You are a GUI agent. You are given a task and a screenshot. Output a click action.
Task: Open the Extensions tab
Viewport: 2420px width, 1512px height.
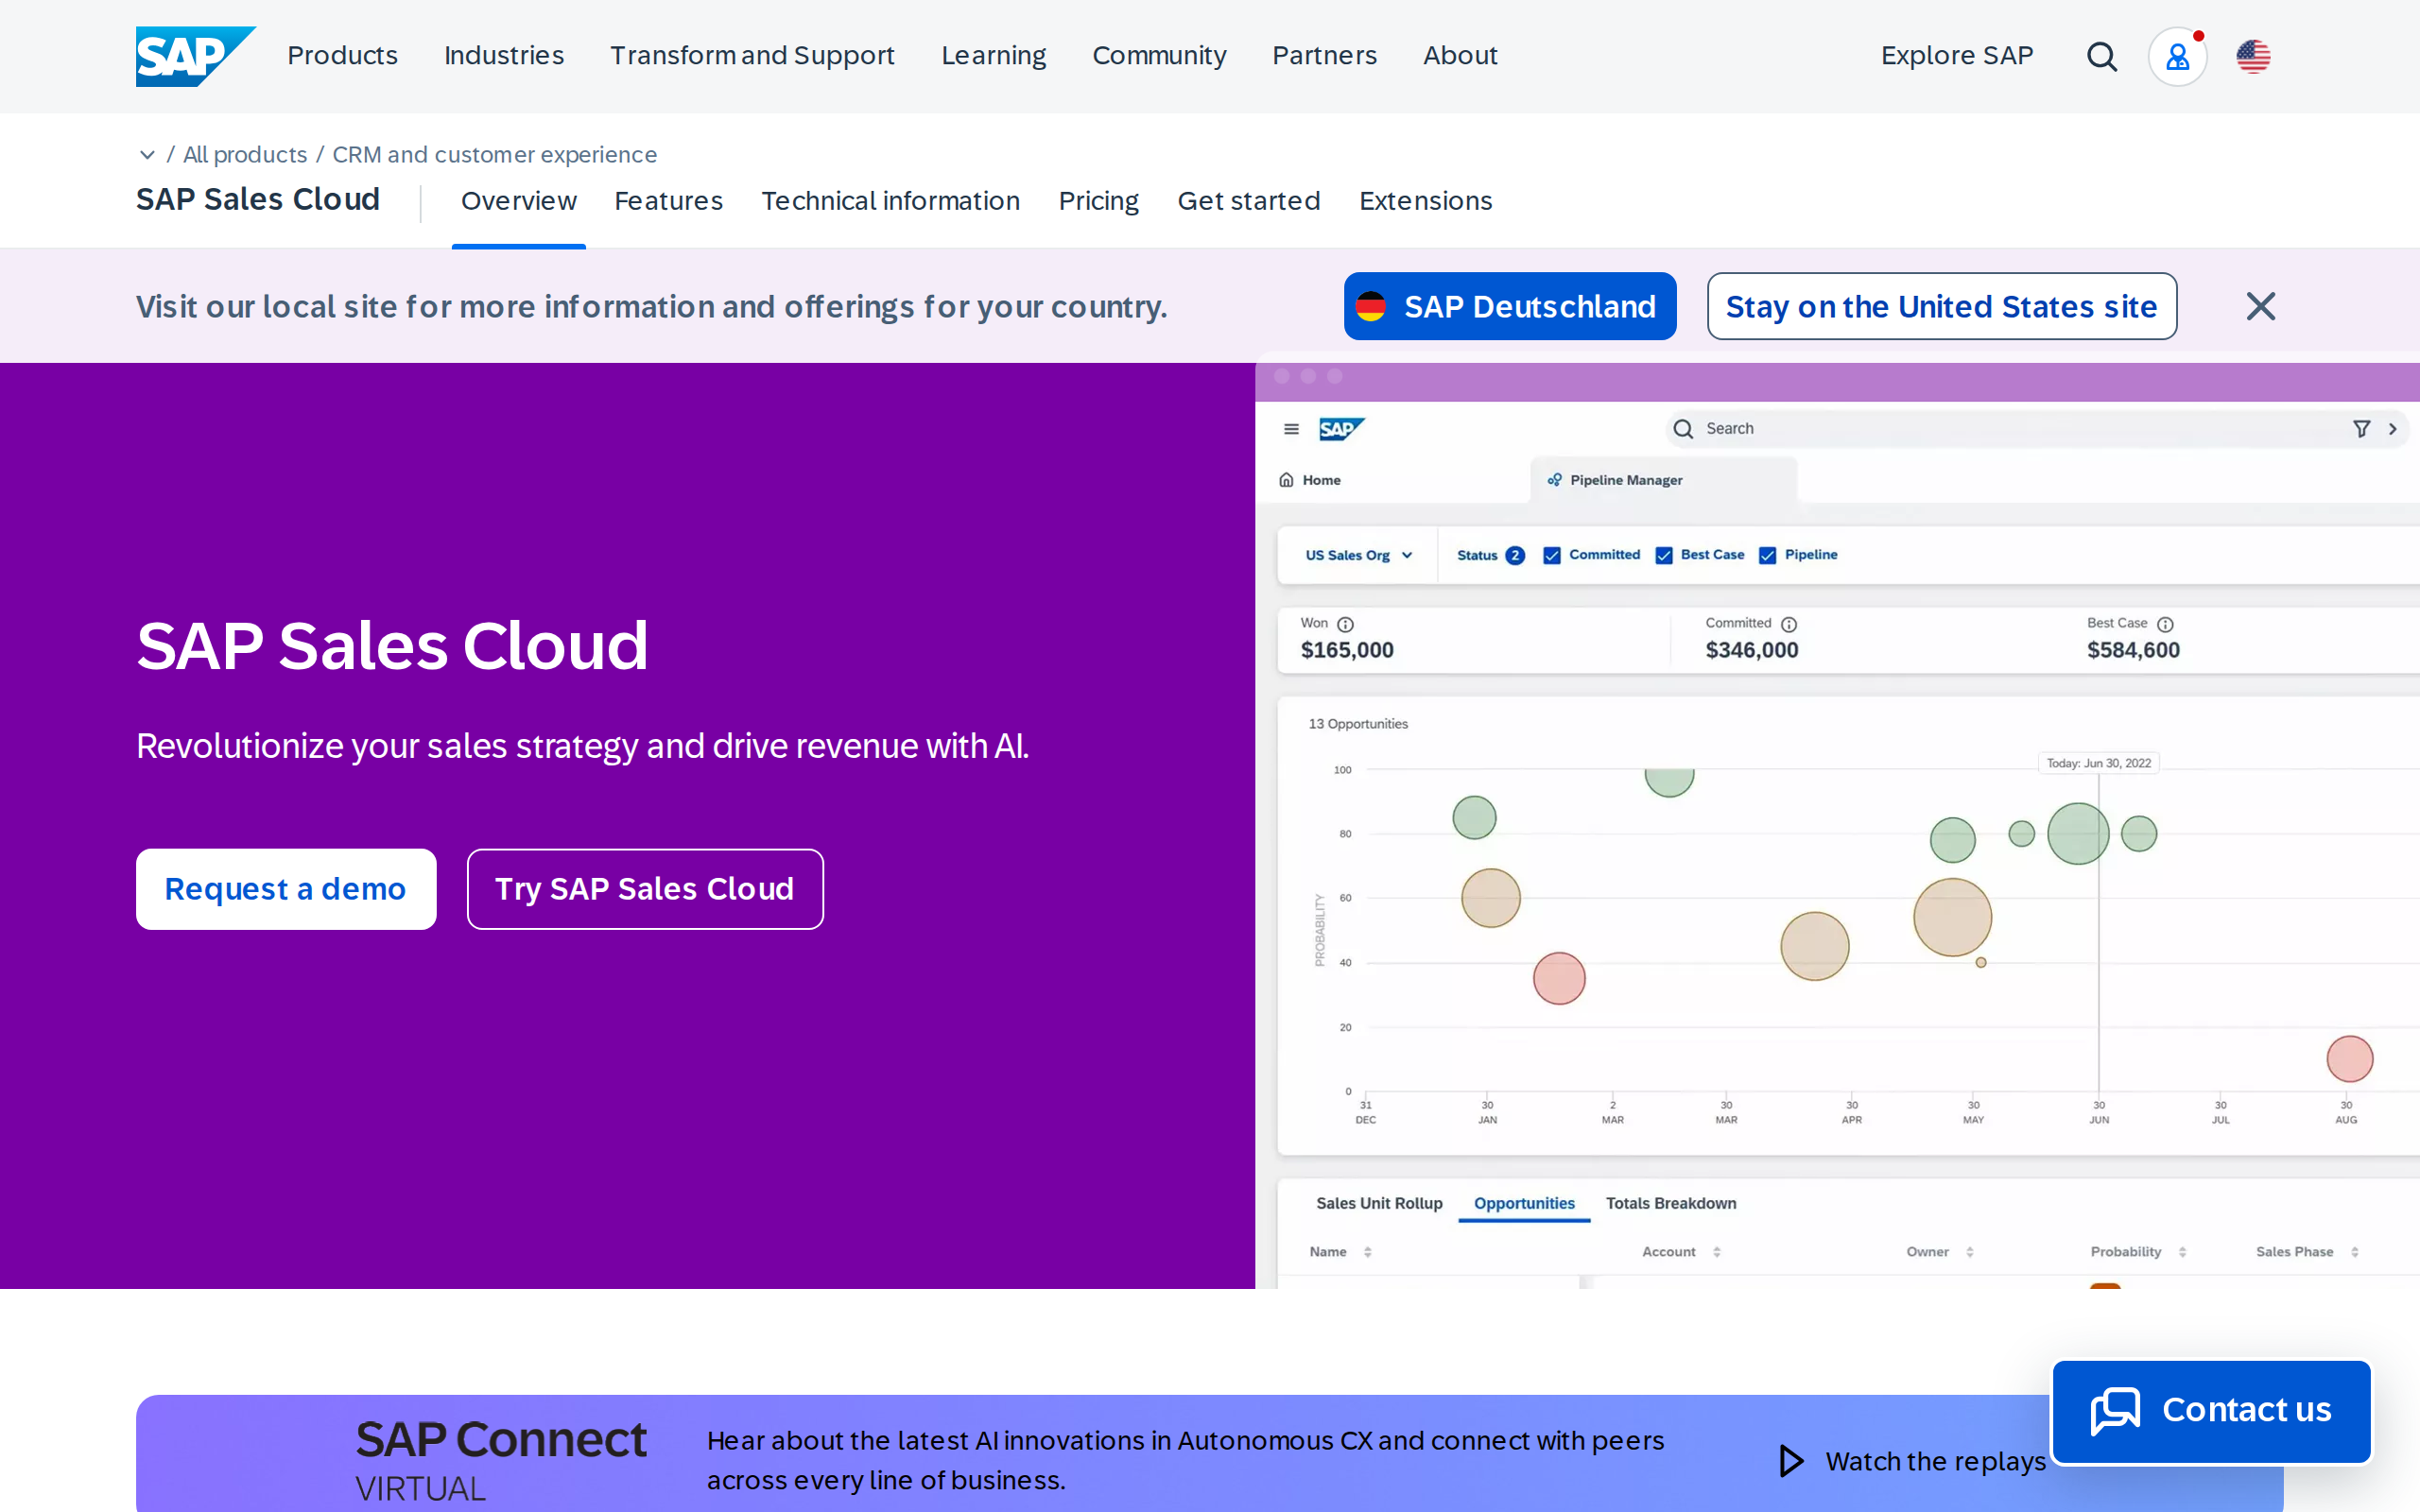pos(1425,201)
